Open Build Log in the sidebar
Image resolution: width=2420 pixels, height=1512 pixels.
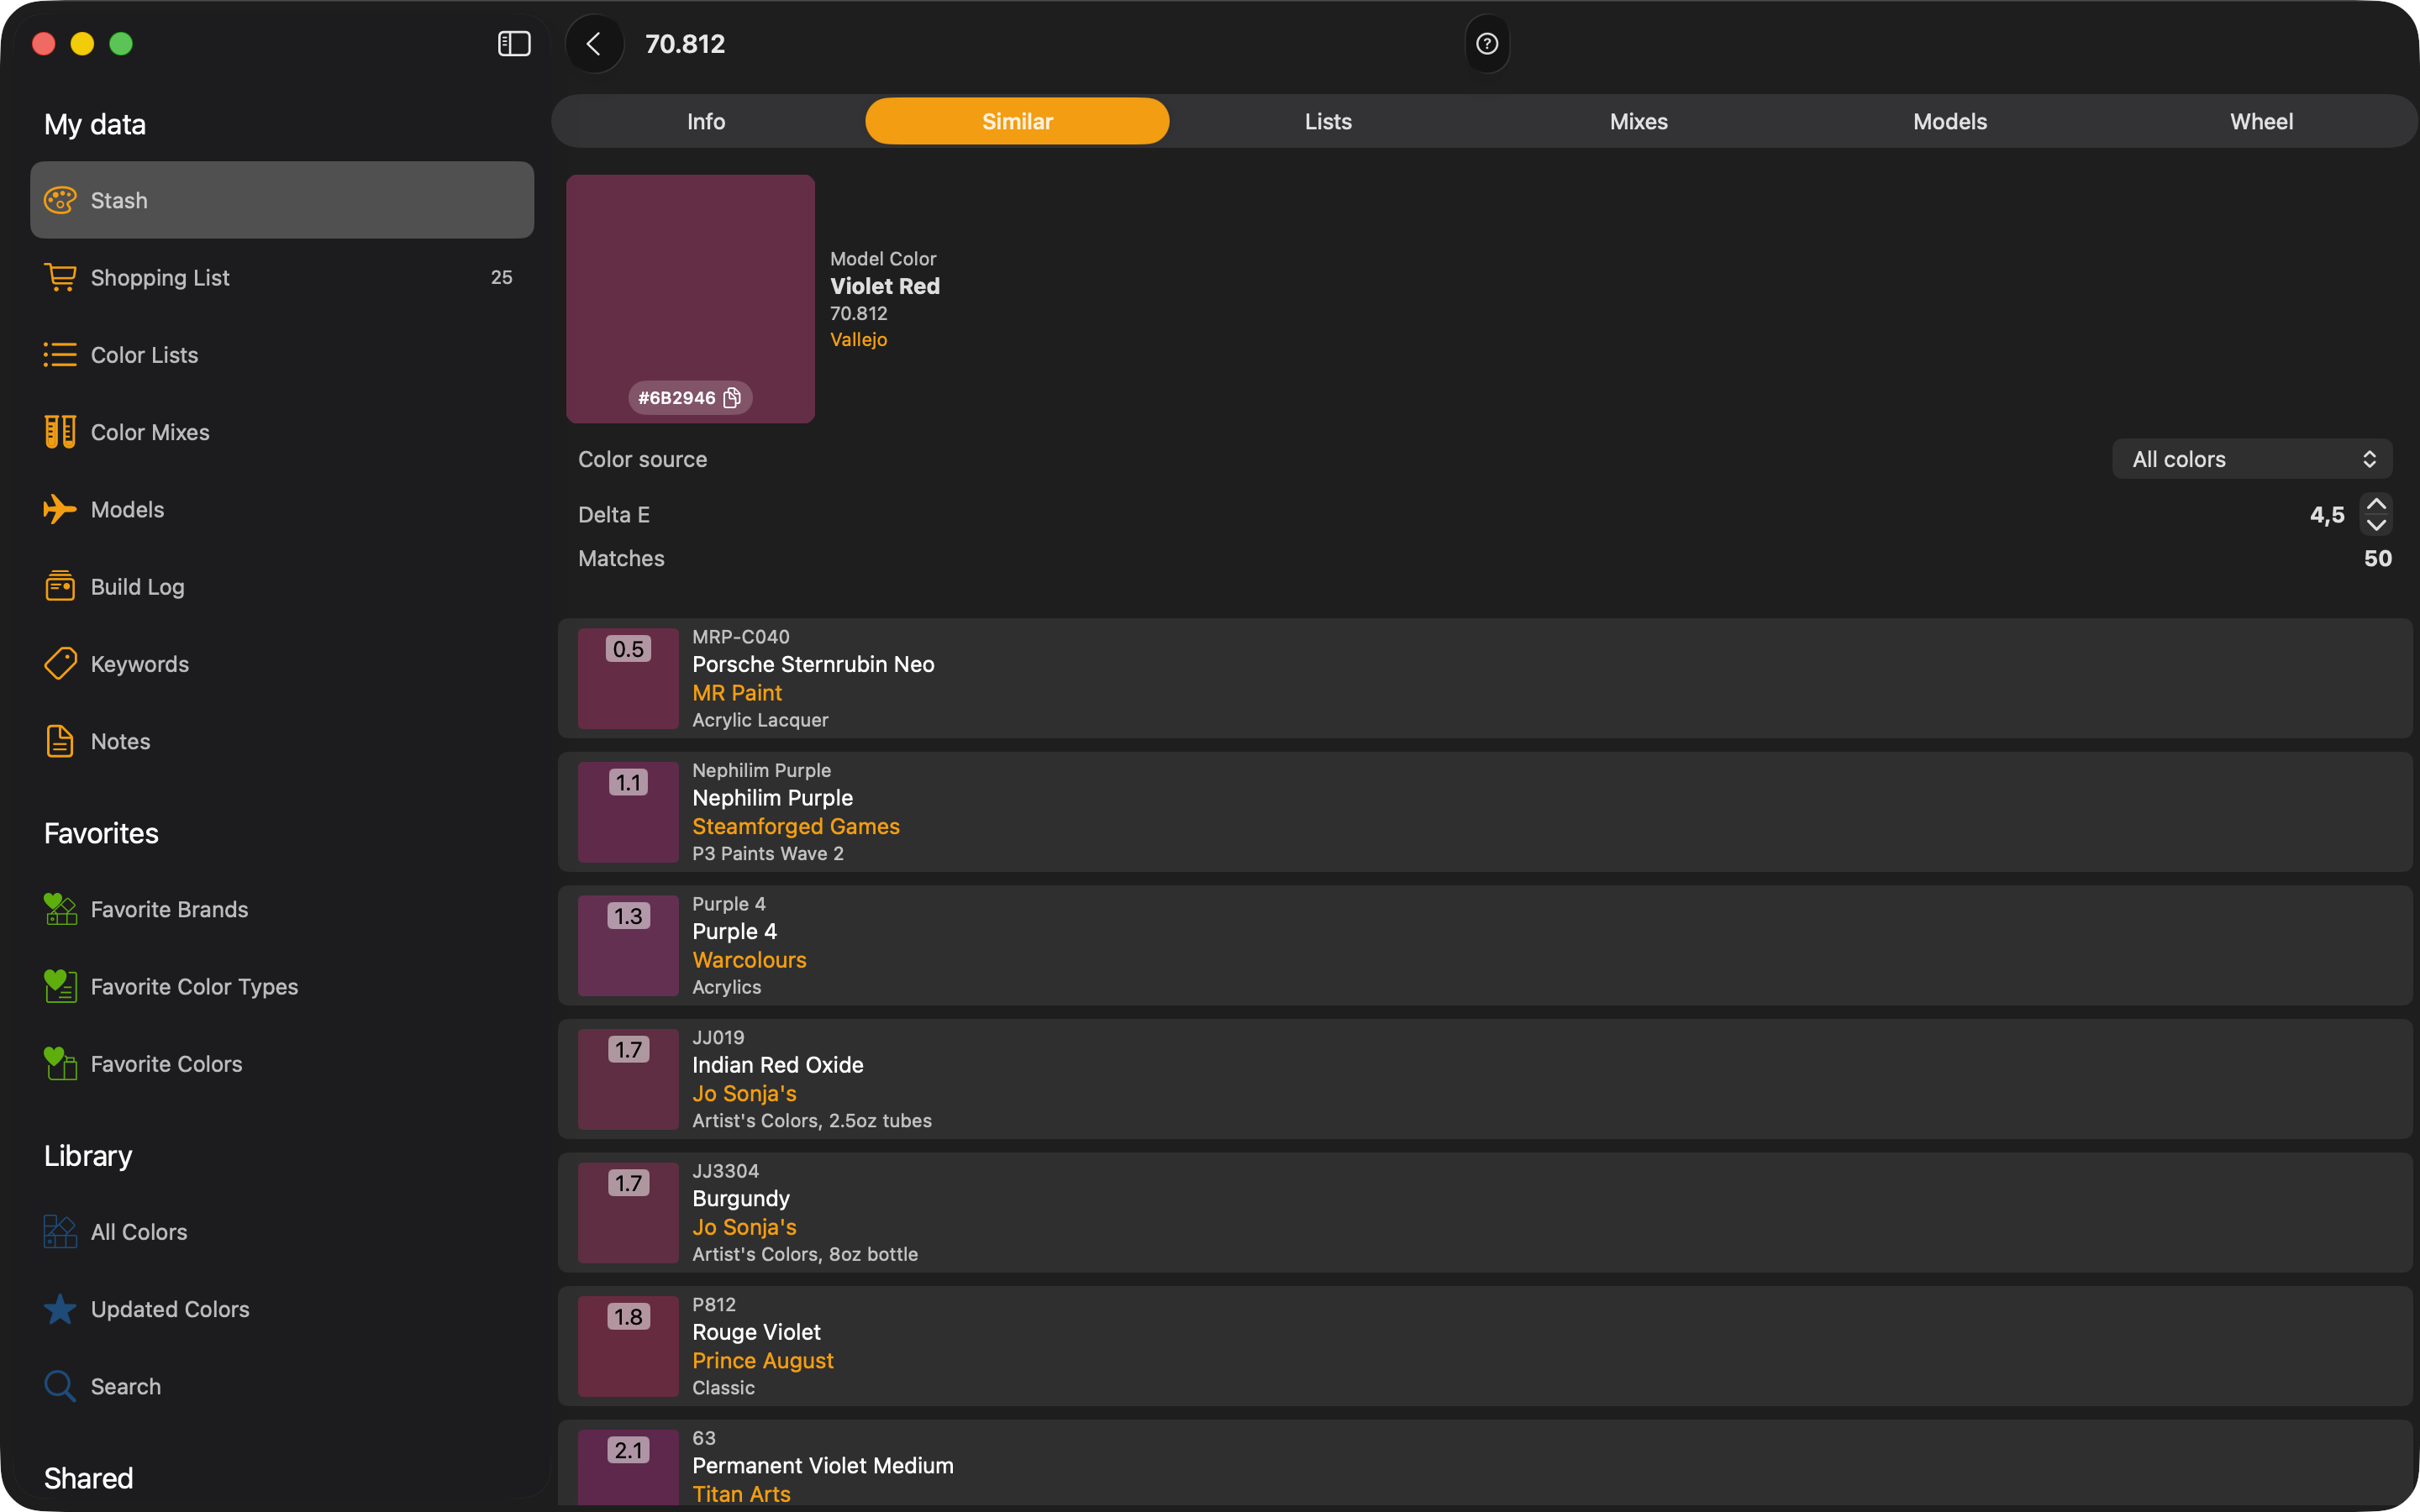tap(282, 586)
